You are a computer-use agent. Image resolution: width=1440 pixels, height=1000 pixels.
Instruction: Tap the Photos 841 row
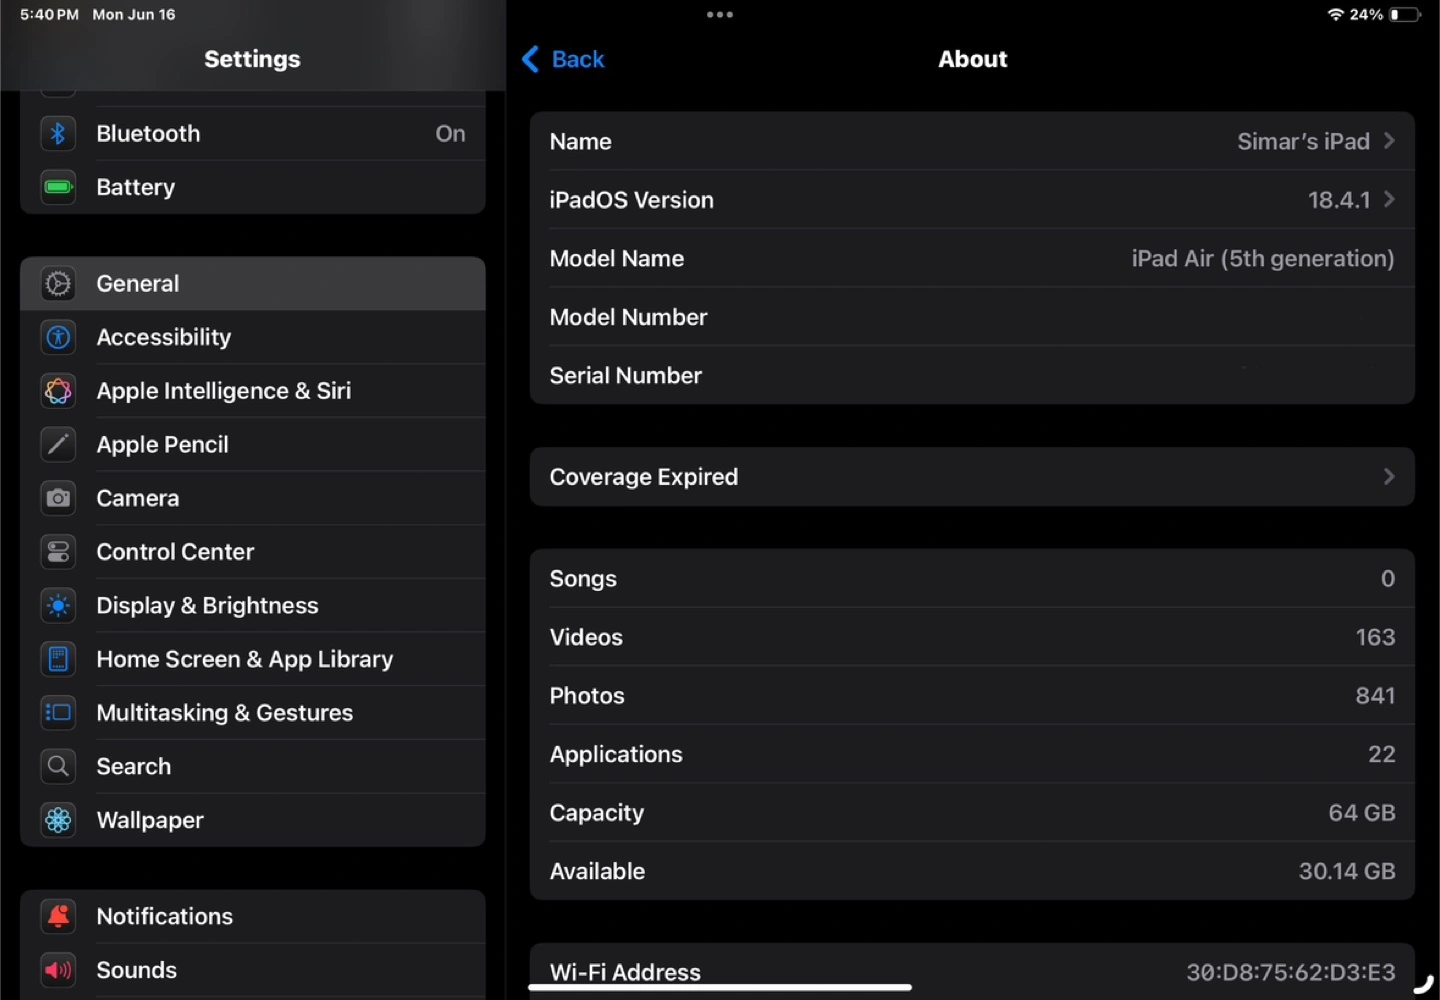[972, 695]
